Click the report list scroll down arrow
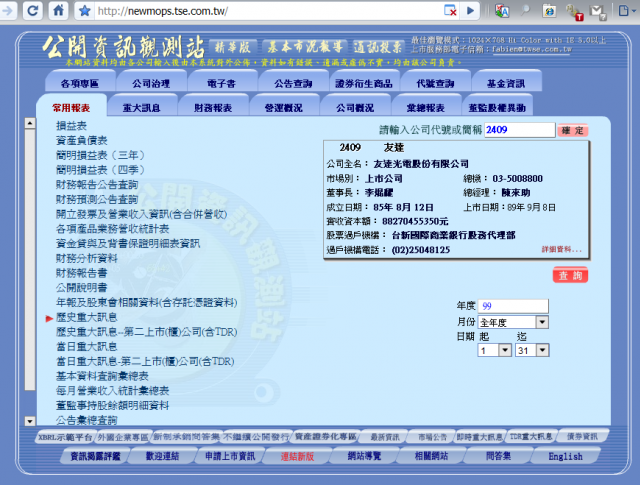Image resolution: width=640 pixels, height=485 pixels. pos(30,421)
